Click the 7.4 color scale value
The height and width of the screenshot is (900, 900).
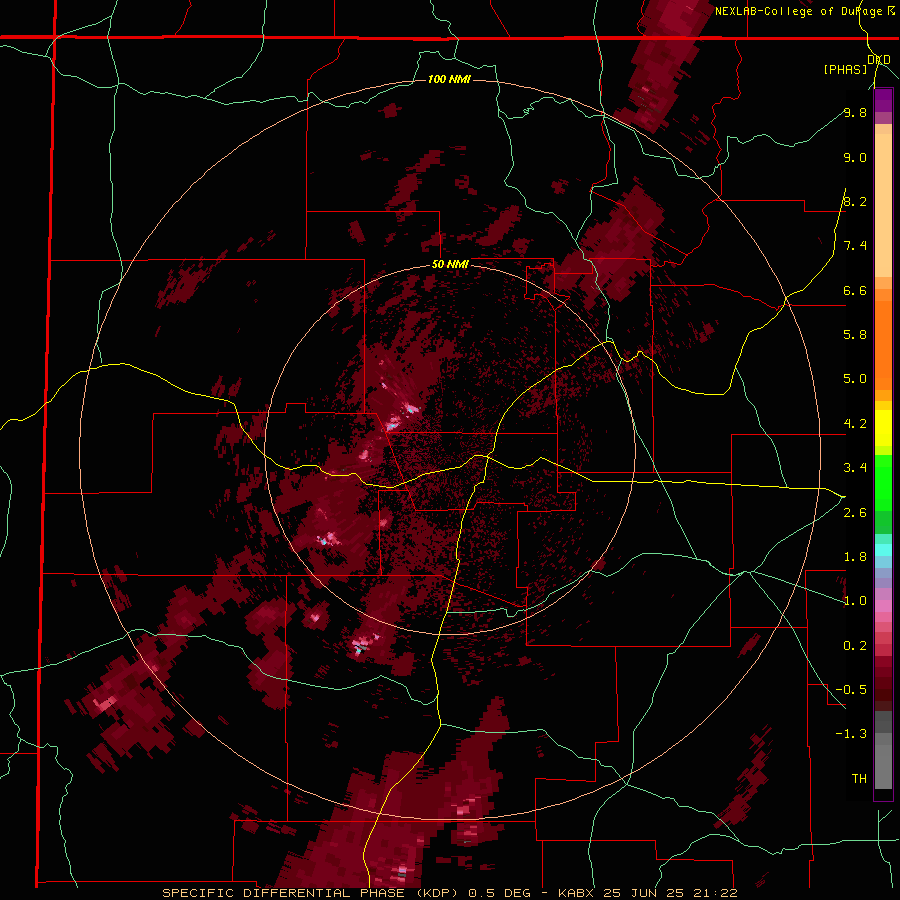click(855, 246)
